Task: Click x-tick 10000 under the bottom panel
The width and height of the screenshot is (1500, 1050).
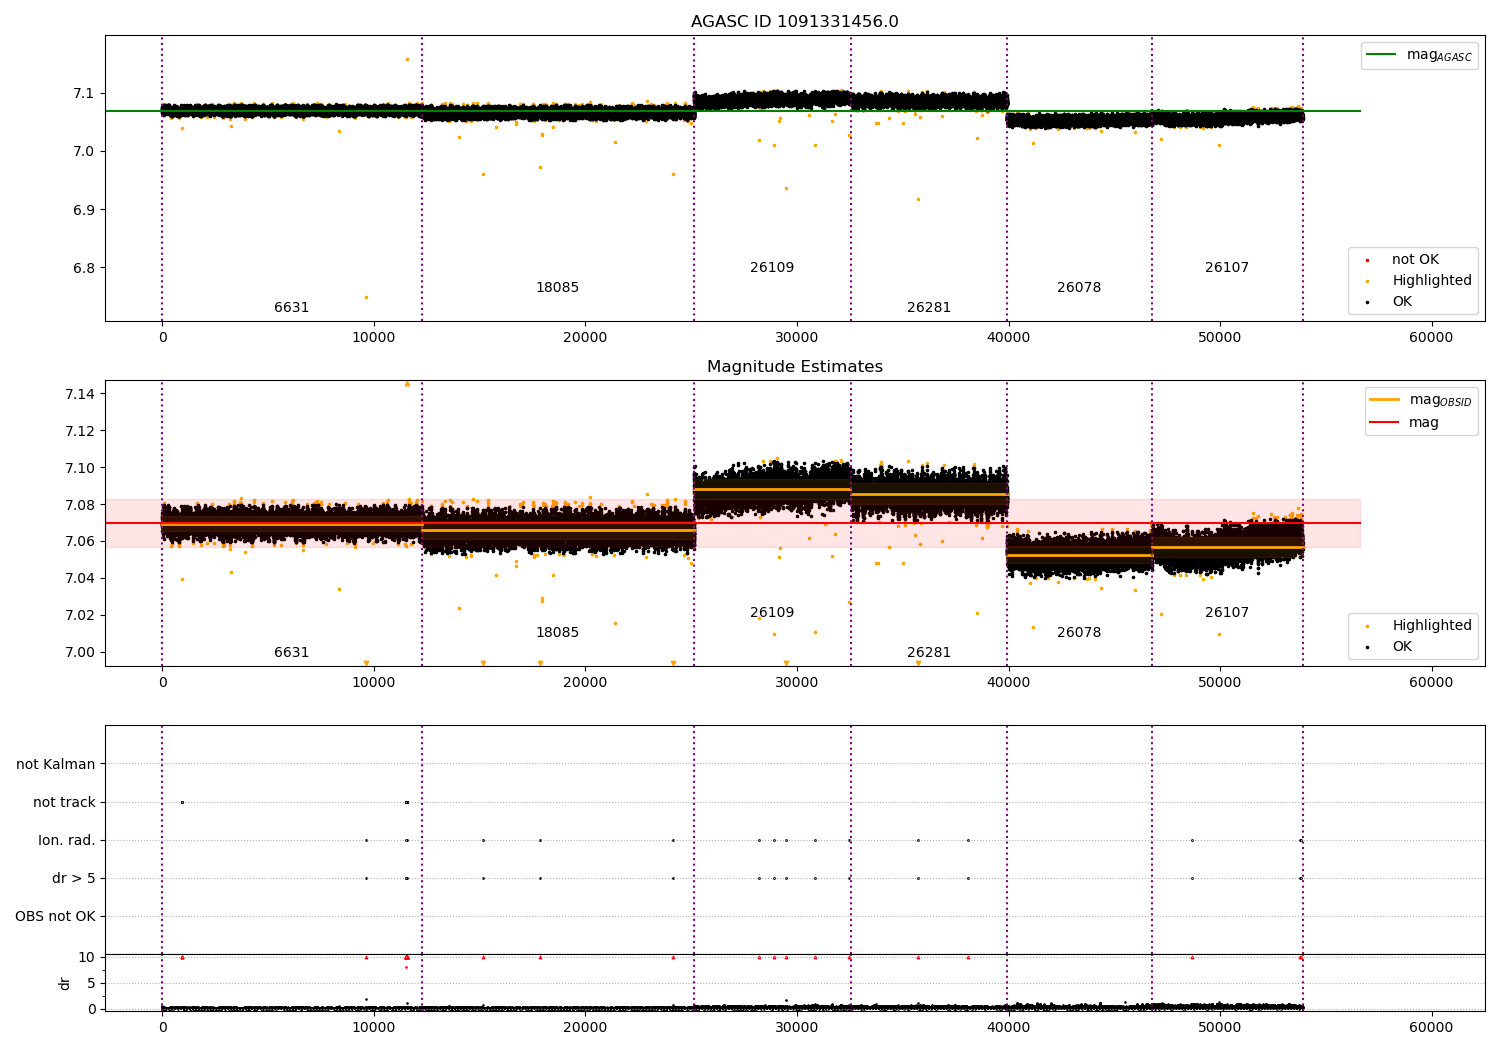Action: click(374, 1027)
